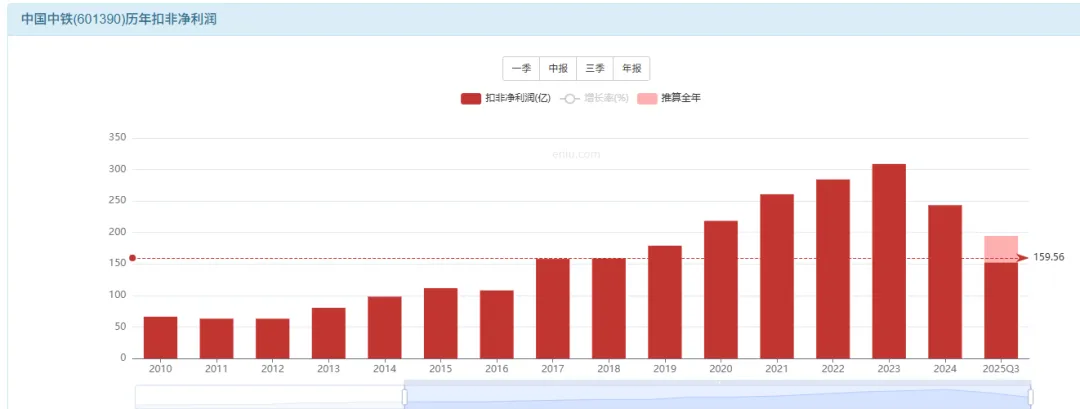Image resolution: width=1080 pixels, height=409 pixels.
Task: Click the 2023 bar
Action: tap(889, 261)
